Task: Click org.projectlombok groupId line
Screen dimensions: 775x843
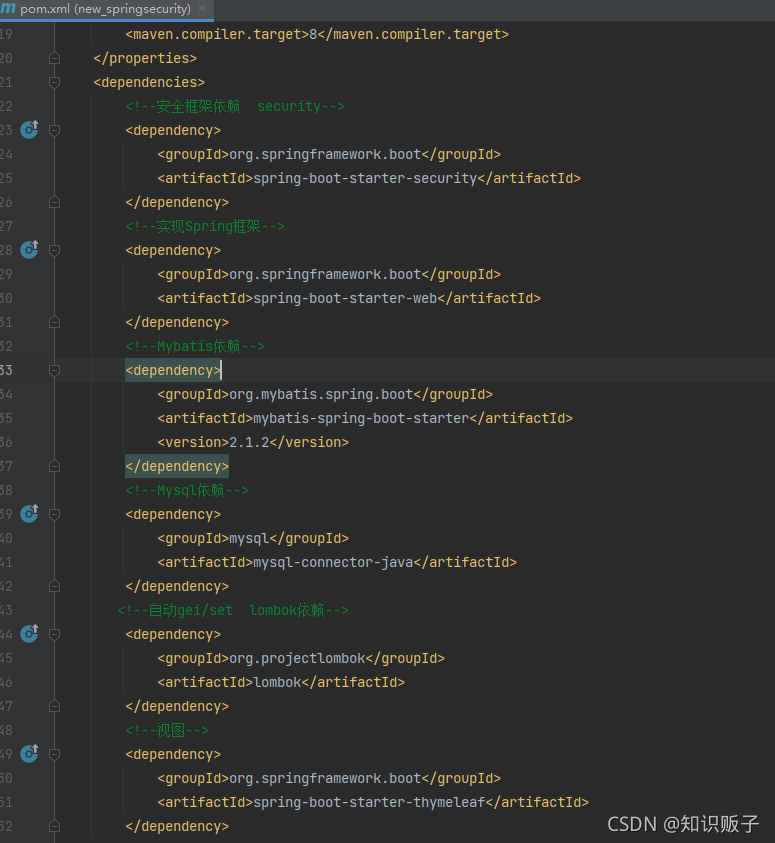Action: coord(301,659)
